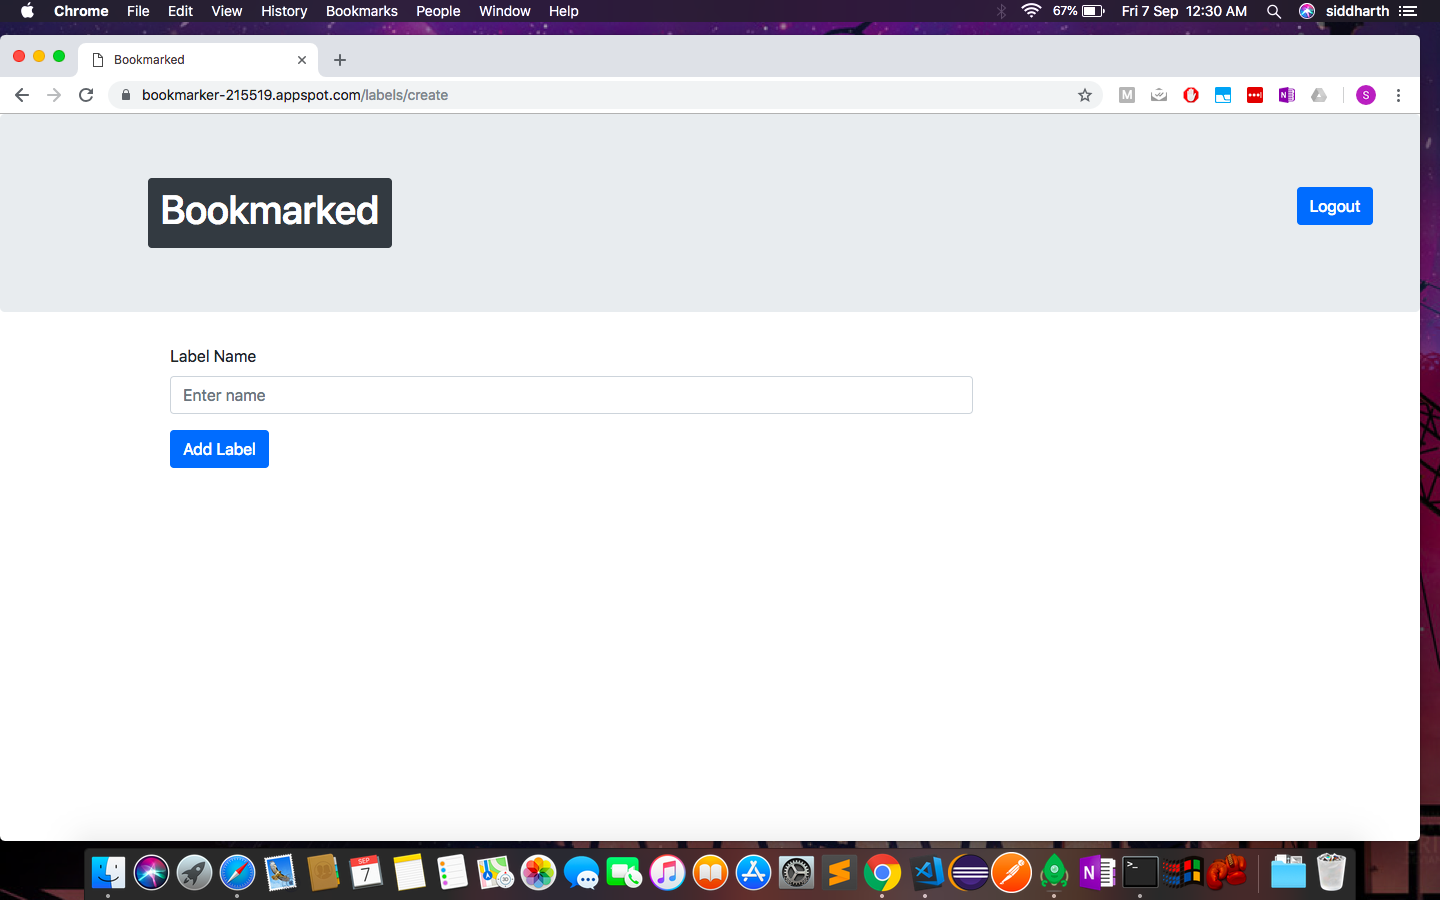The width and height of the screenshot is (1440, 900).
Task: Open System Preferences from the Dock
Action: pos(796,873)
